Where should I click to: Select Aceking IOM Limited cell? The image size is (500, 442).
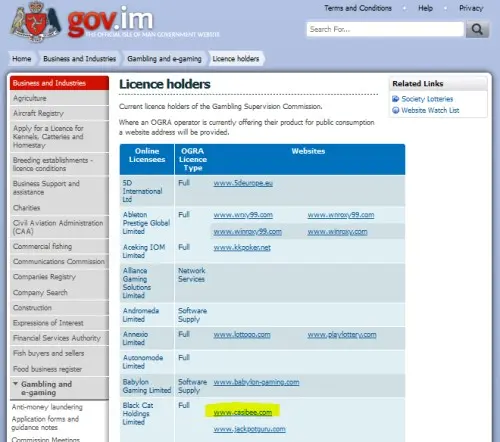147,251
